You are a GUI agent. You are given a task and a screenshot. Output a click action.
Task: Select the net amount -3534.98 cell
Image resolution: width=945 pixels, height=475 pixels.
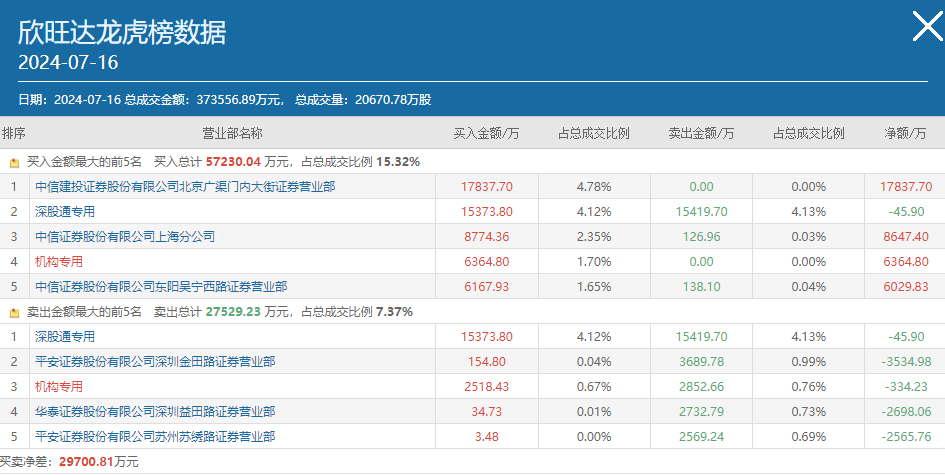[x=906, y=362]
